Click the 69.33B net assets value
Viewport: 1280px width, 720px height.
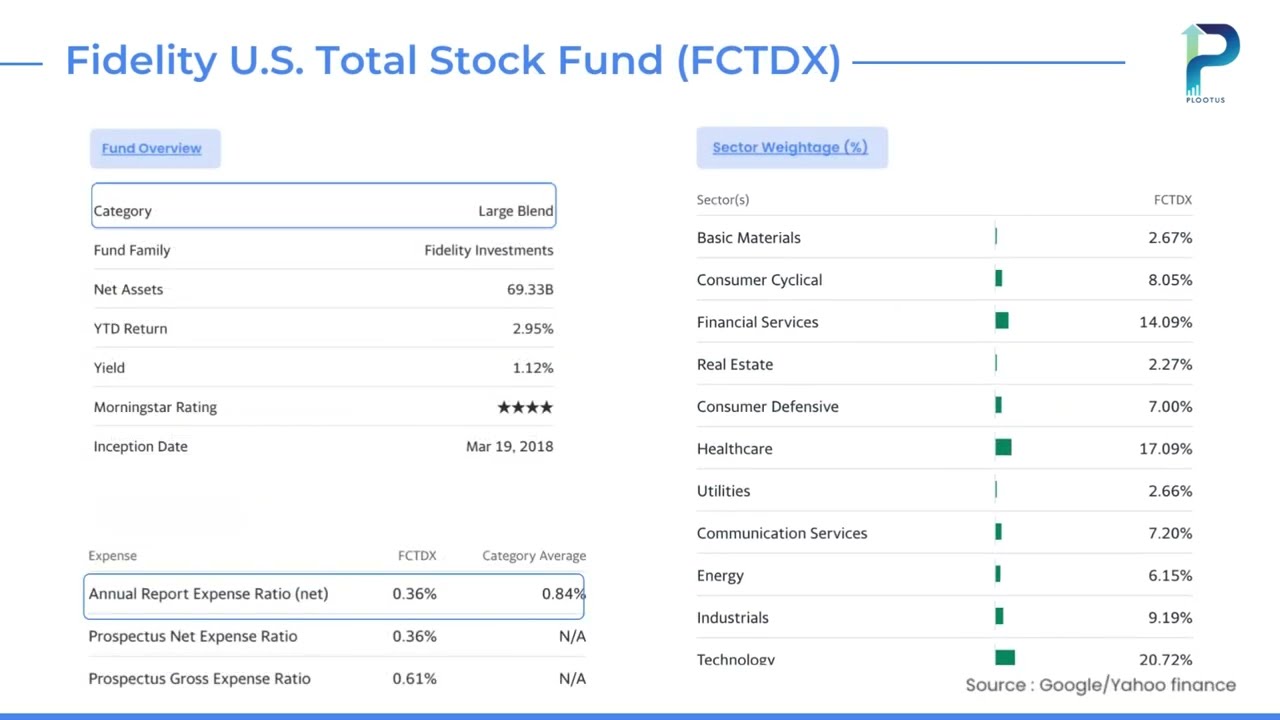[530, 289]
